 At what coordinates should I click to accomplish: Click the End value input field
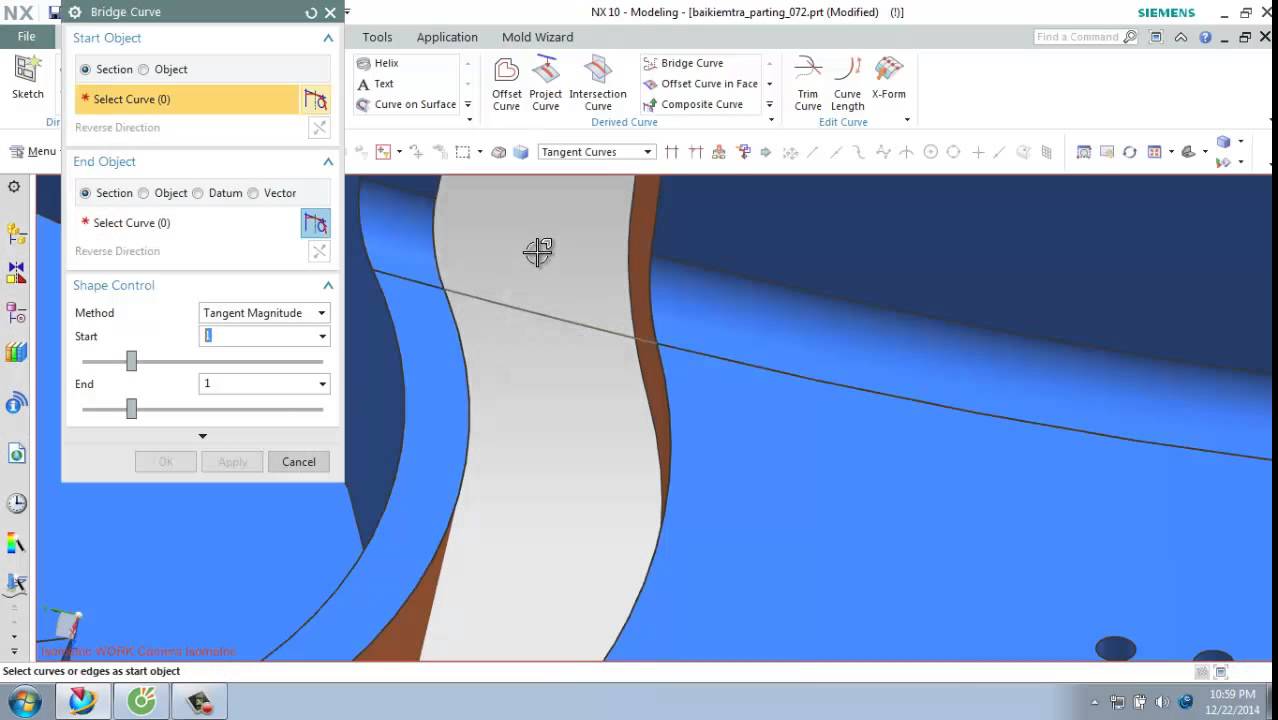[x=257, y=384]
